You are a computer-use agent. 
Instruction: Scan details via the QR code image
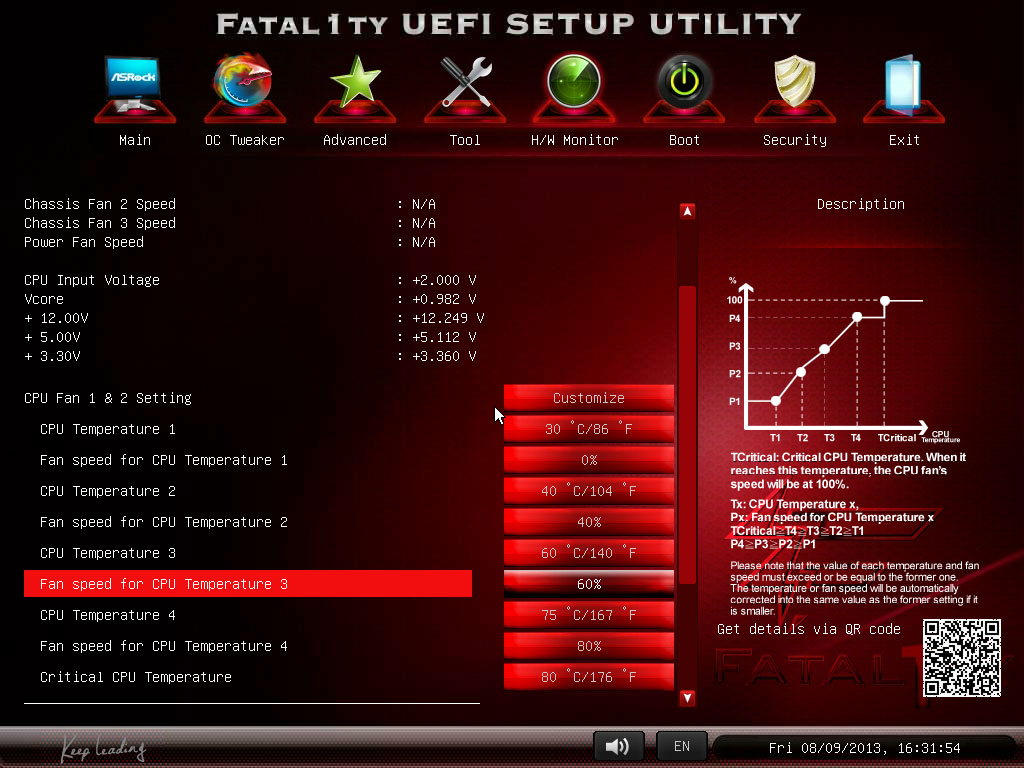pos(963,659)
